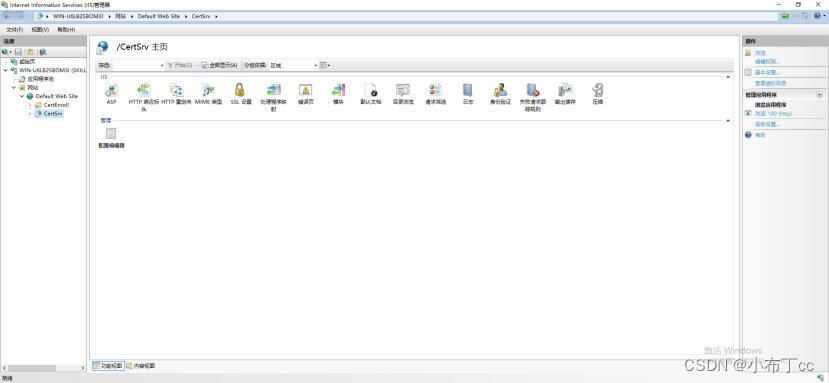Open the HTTP response headers feature
Viewport: 829px width, 383px height.
pyautogui.click(x=143, y=97)
